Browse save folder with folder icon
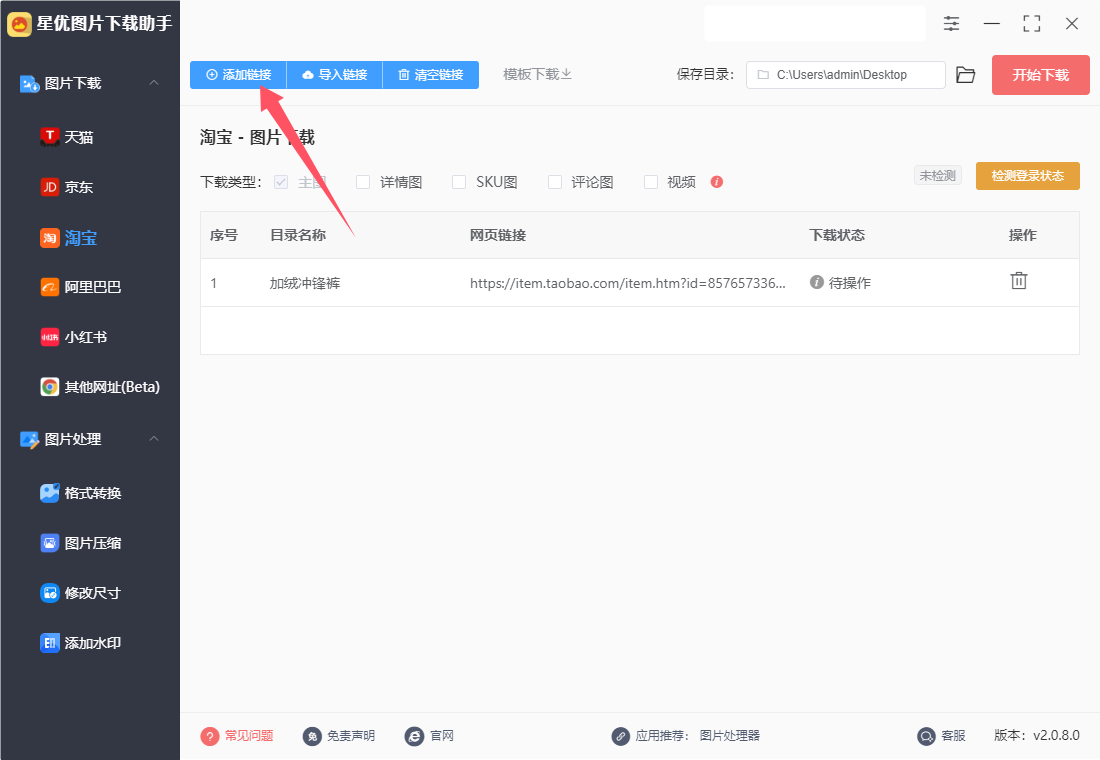1100x760 pixels. [x=966, y=75]
